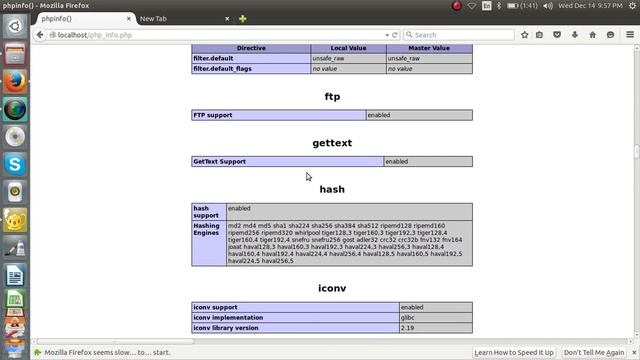Click into the Search box
Screen dimensions: 640x360
click(459, 35)
